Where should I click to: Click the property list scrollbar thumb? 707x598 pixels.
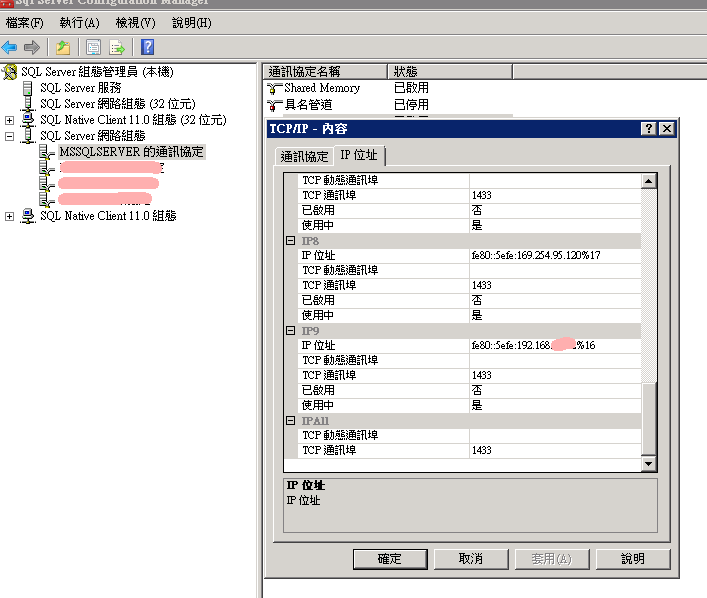point(648,419)
